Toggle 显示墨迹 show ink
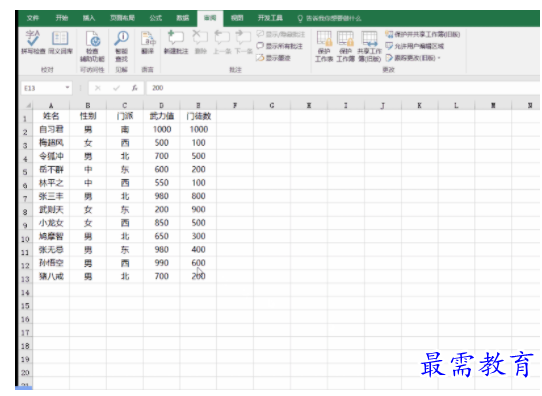The width and height of the screenshot is (542, 396). pos(273,58)
